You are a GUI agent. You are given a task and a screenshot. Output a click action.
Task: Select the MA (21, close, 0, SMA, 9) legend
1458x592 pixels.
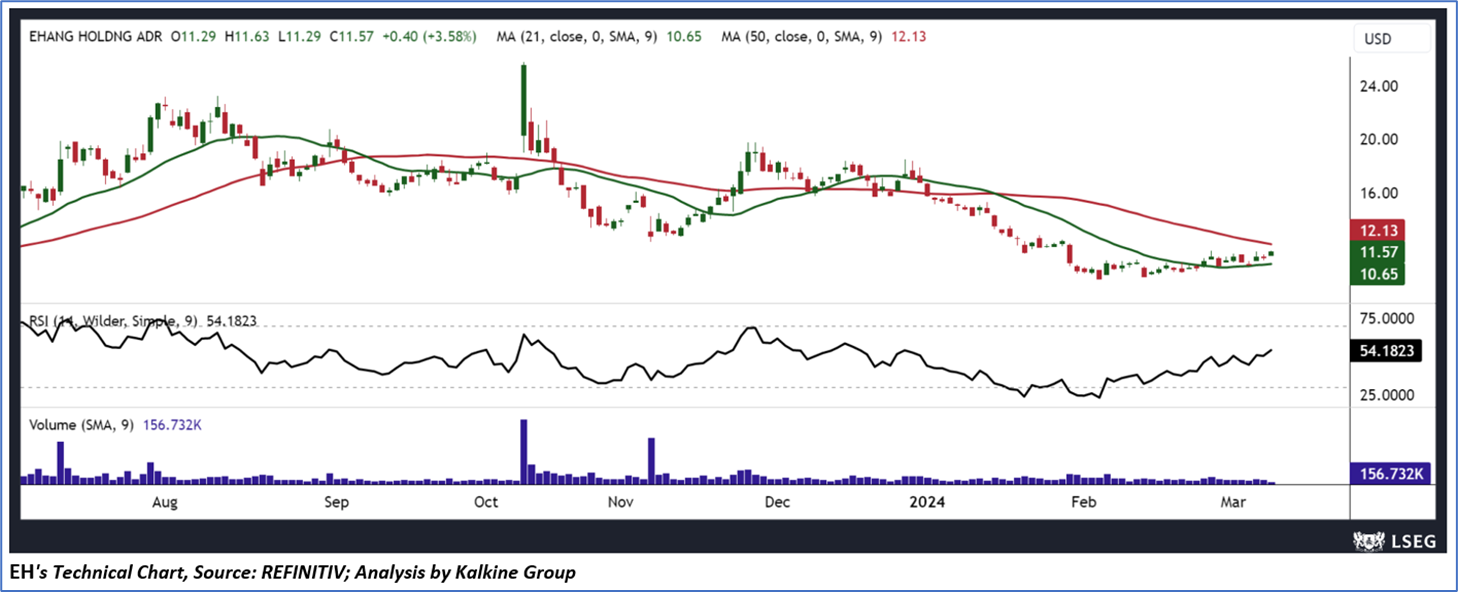pos(599,36)
